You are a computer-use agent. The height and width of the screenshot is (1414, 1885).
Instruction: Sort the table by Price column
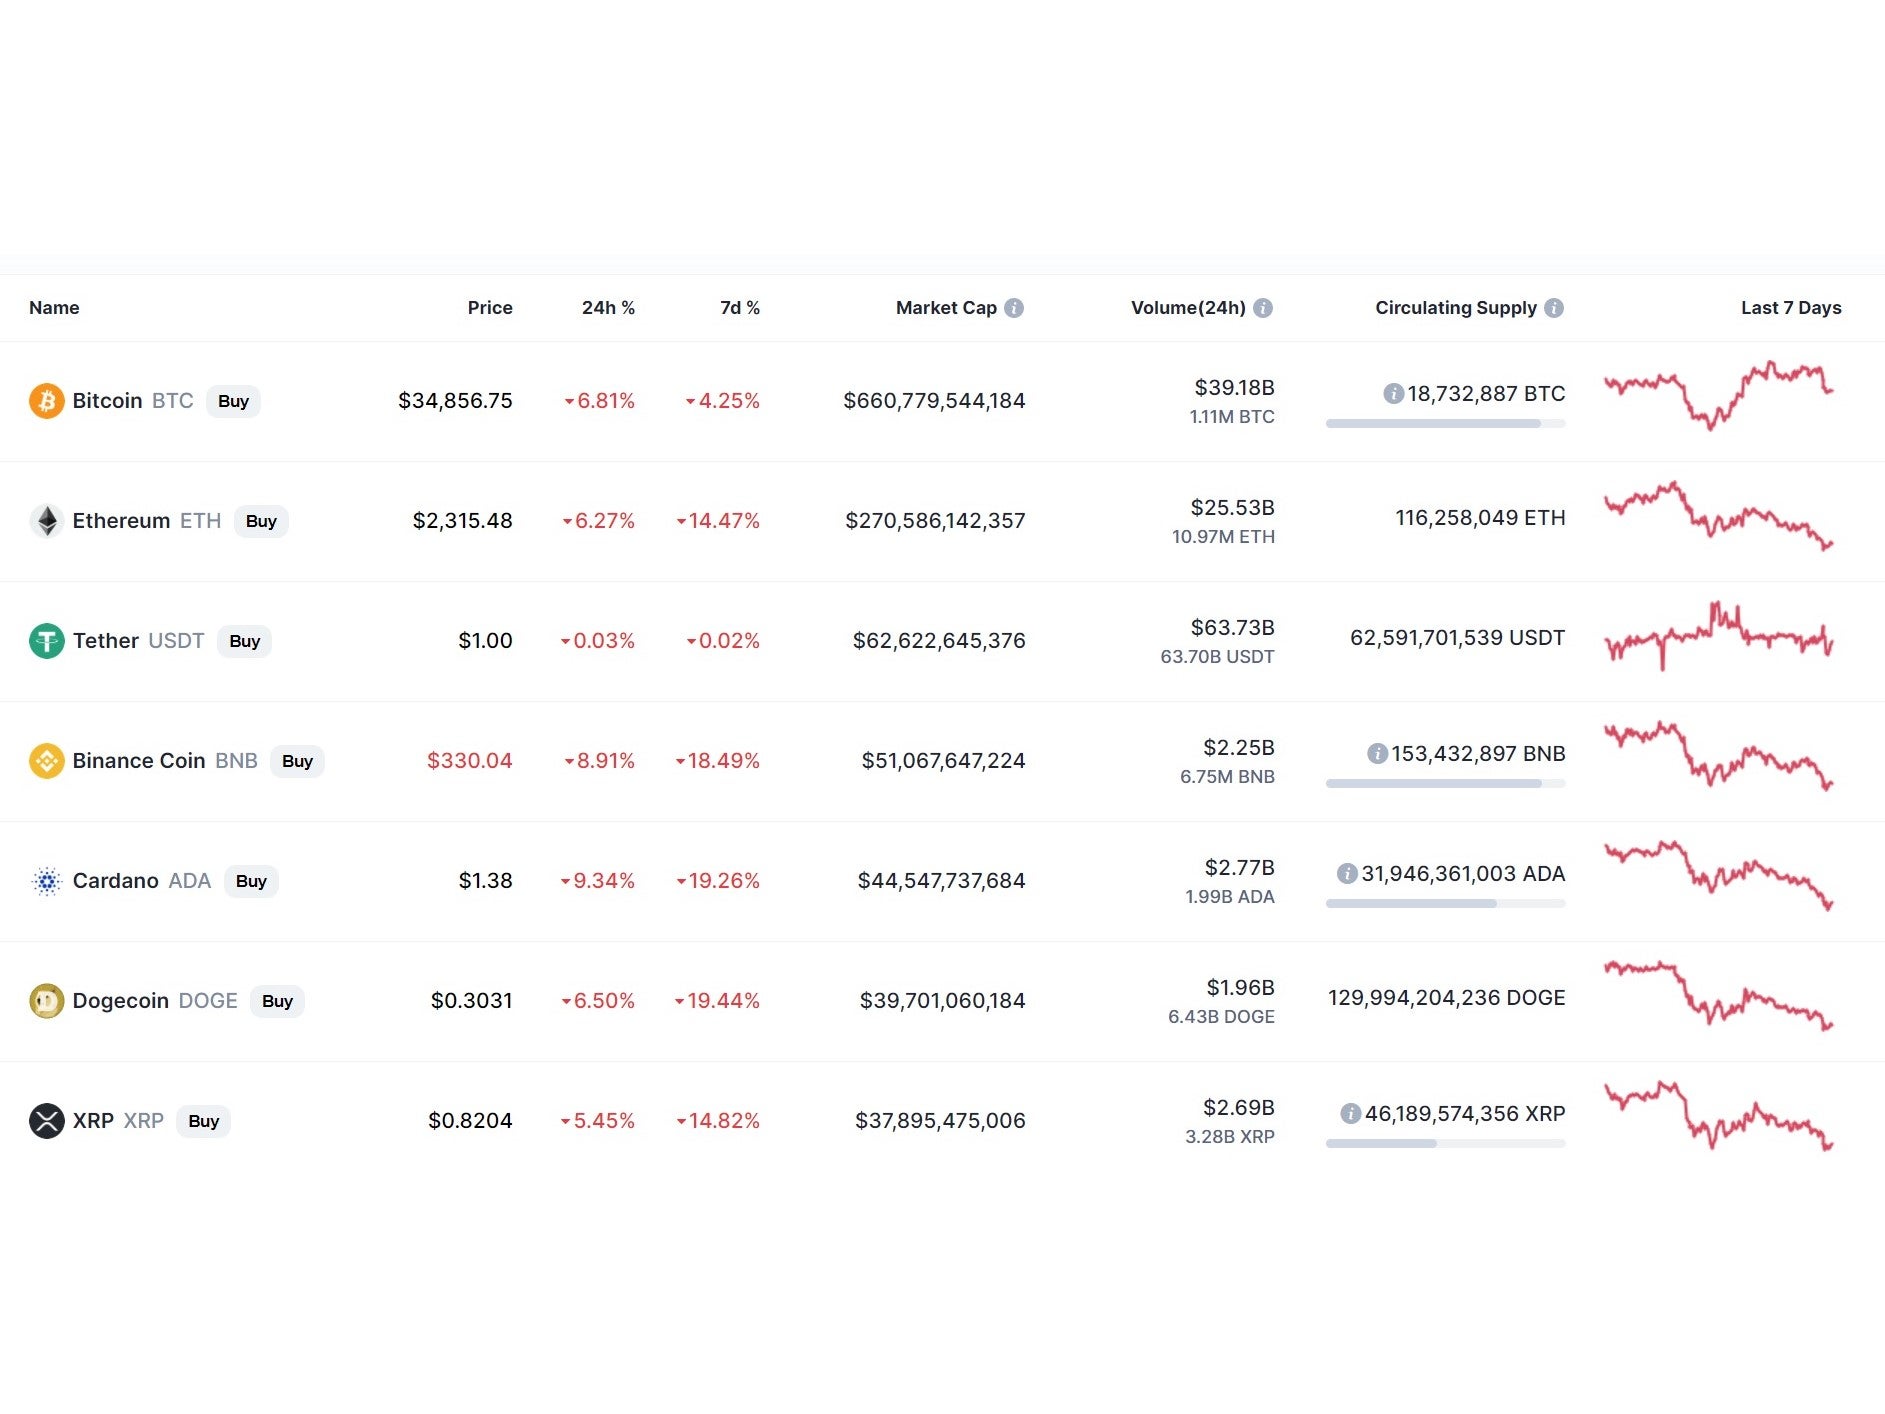(x=489, y=308)
